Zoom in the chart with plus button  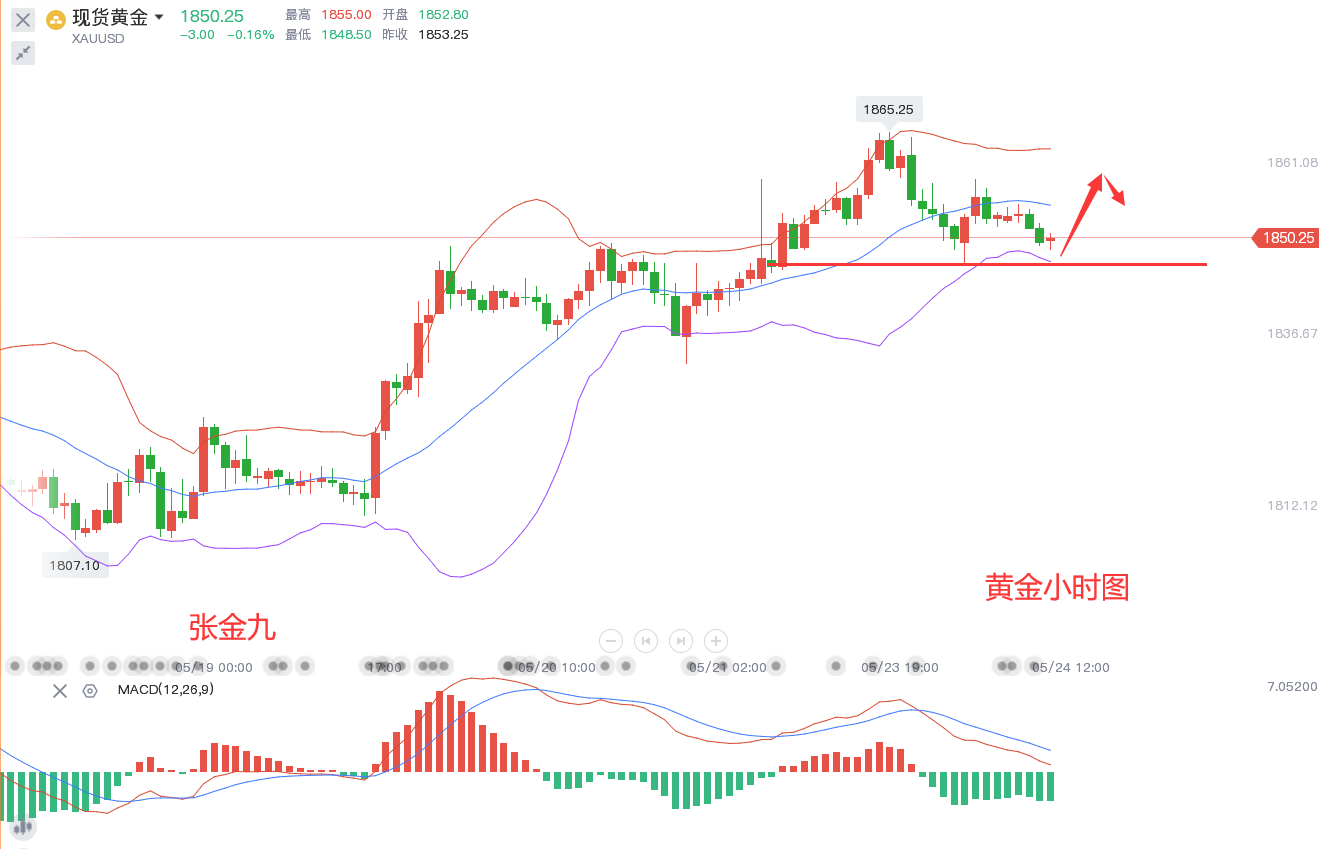coord(716,641)
